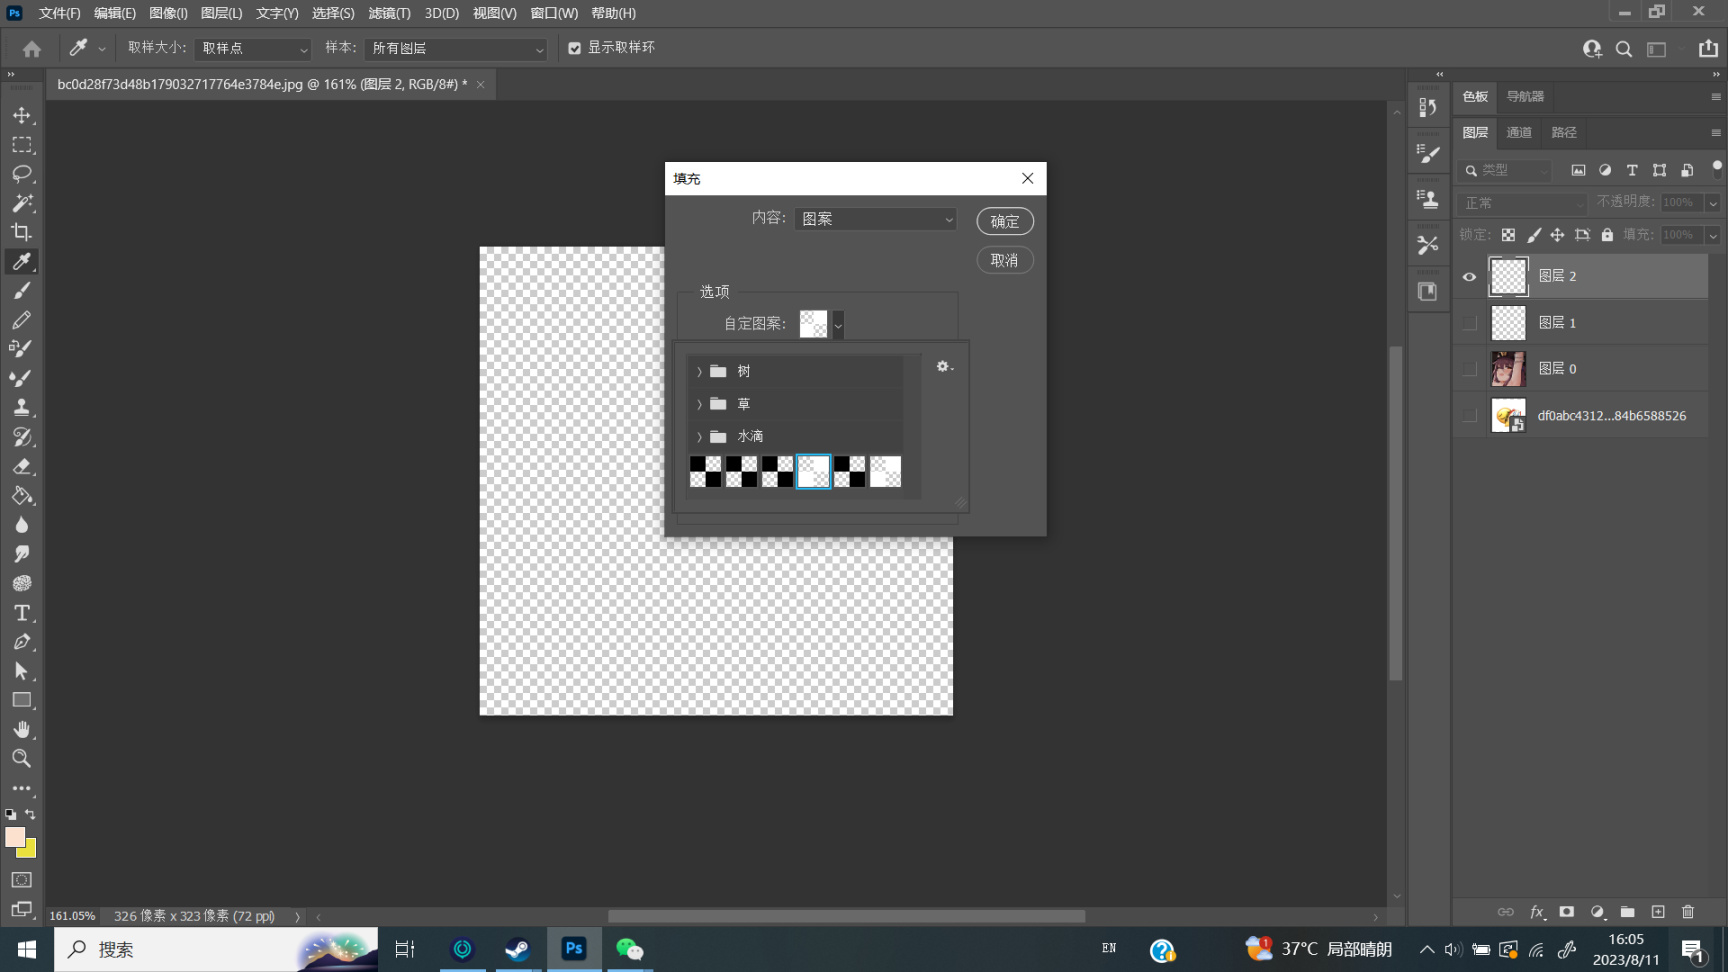Select the Blur tool
This screenshot has height=972, width=1728.
coord(22,524)
